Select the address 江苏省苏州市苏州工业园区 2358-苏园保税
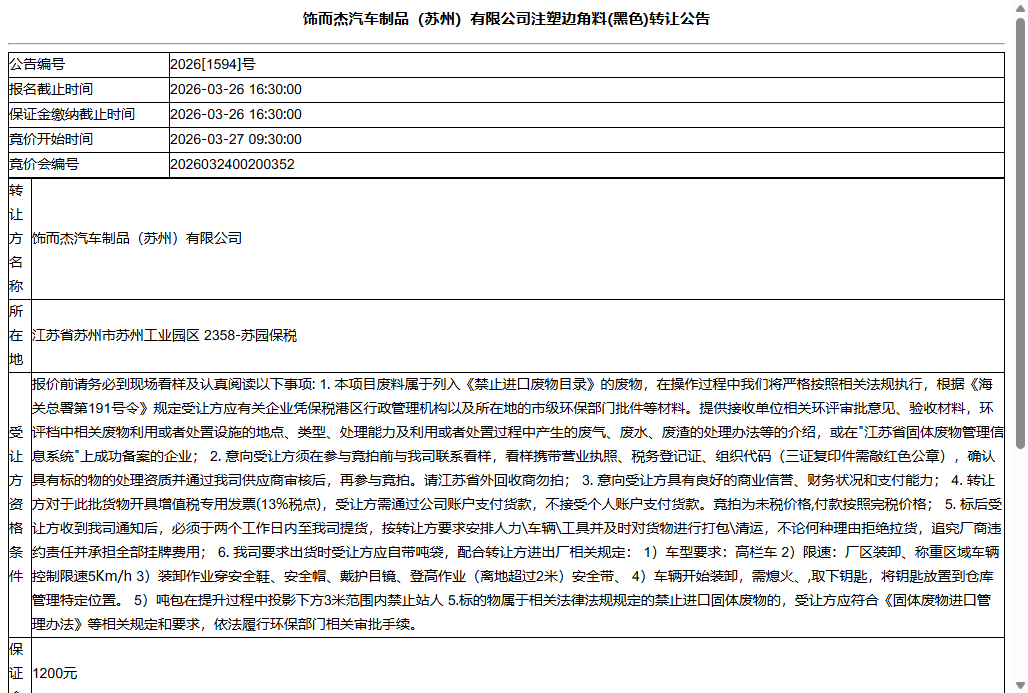 point(166,336)
